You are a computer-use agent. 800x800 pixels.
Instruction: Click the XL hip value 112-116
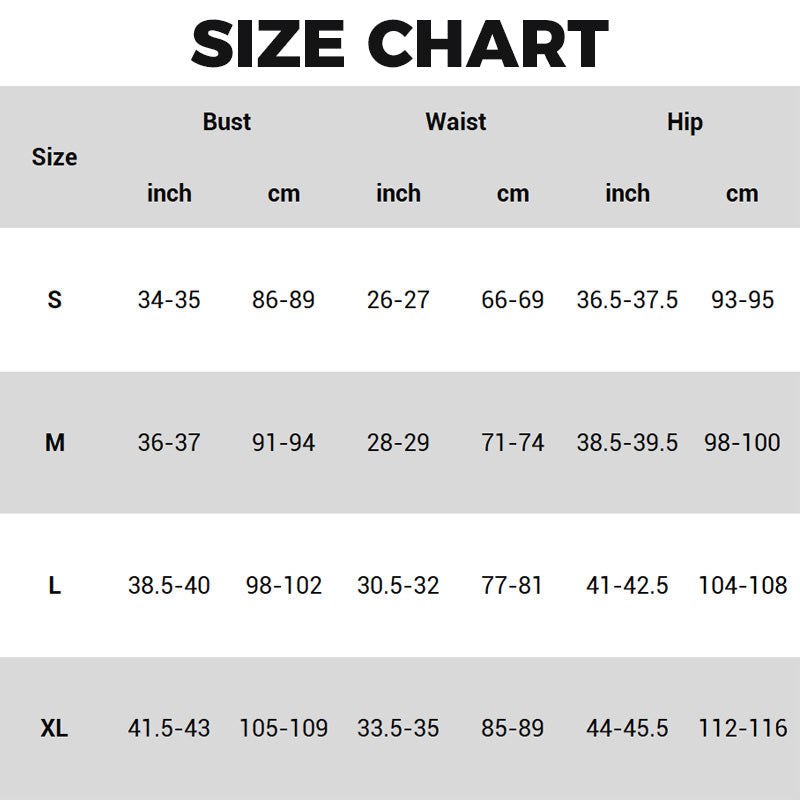pyautogui.click(x=742, y=729)
